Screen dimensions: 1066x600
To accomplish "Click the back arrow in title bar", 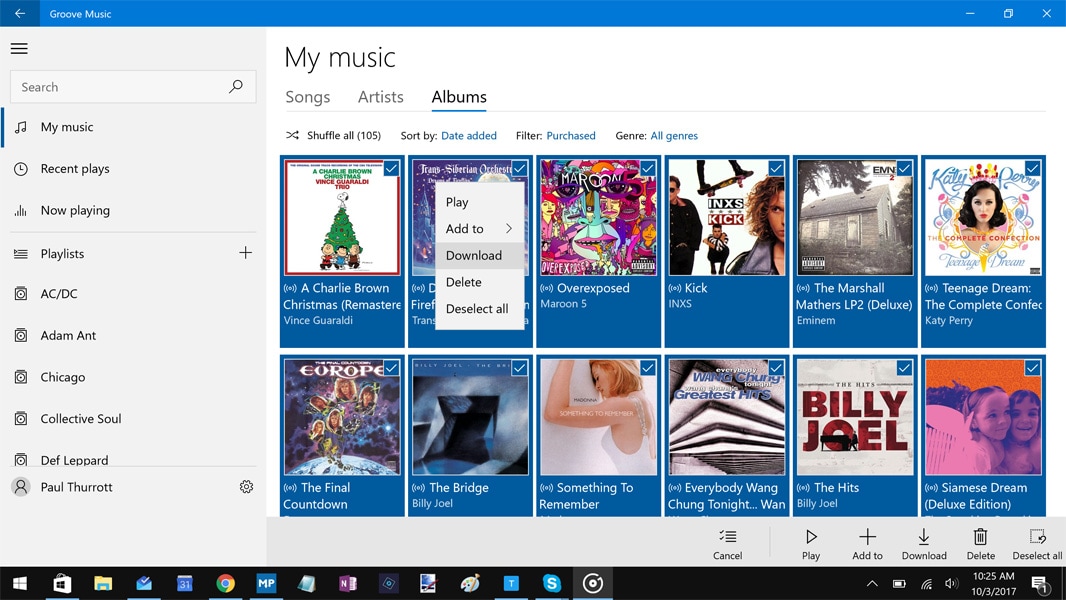I will [20, 13].
